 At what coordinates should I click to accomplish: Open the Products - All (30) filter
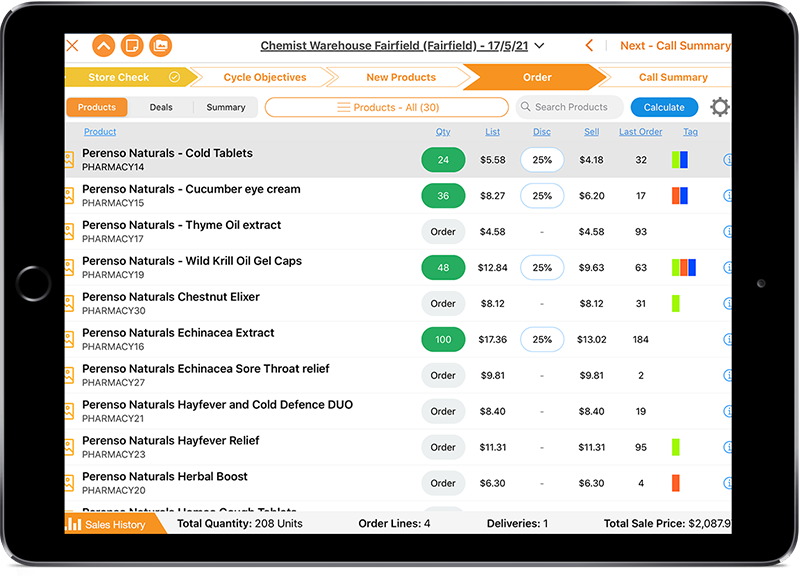tap(386, 108)
